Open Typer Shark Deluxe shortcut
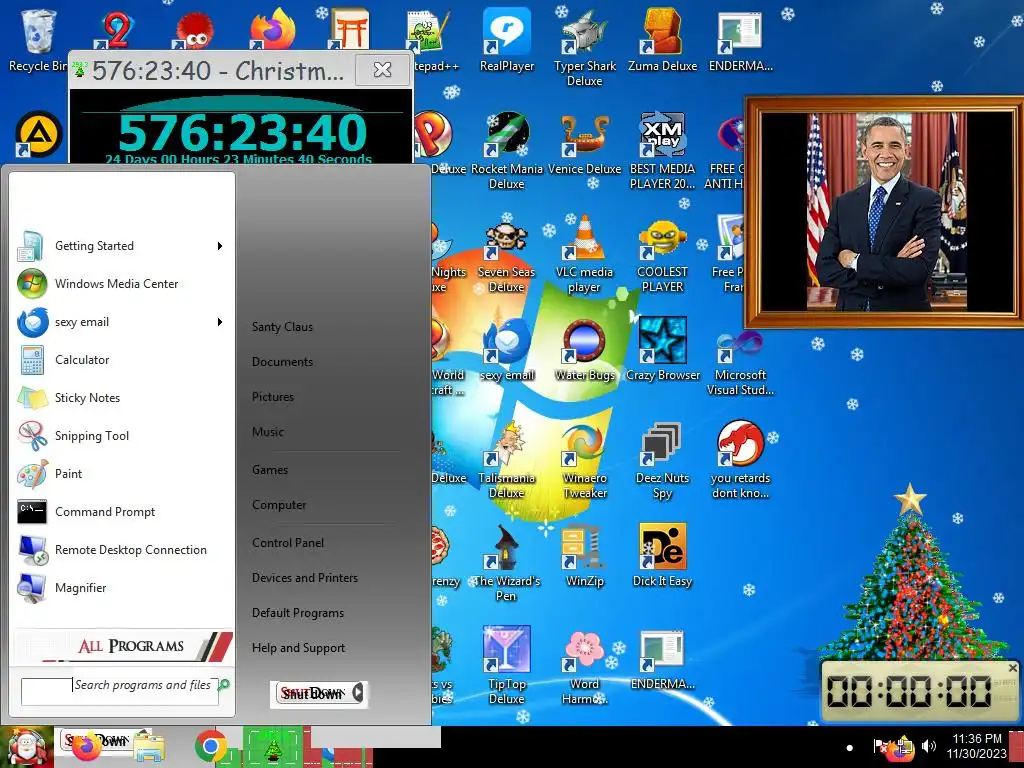The height and width of the screenshot is (768, 1024). [x=584, y=48]
